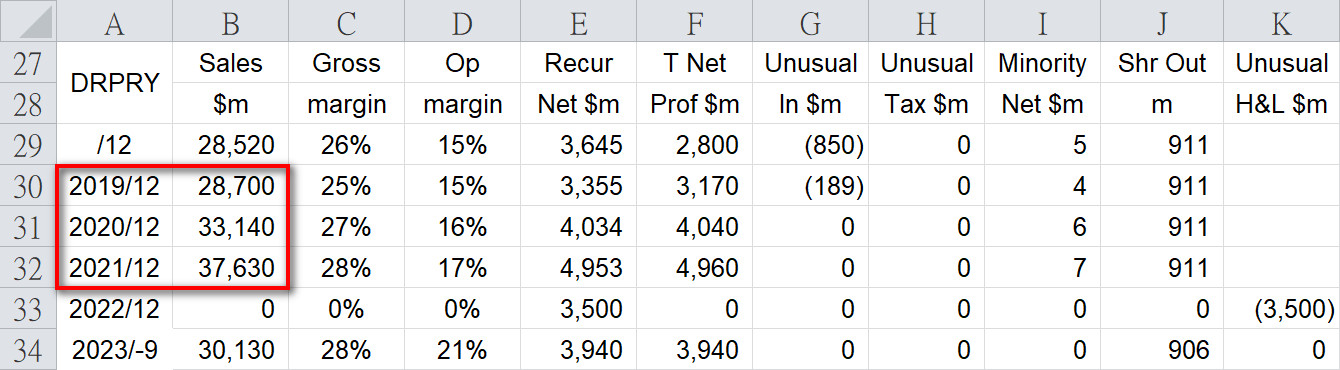This screenshot has height=370, width=1340.
Task: Click the net profit 4,960 cell
Action: [694, 267]
